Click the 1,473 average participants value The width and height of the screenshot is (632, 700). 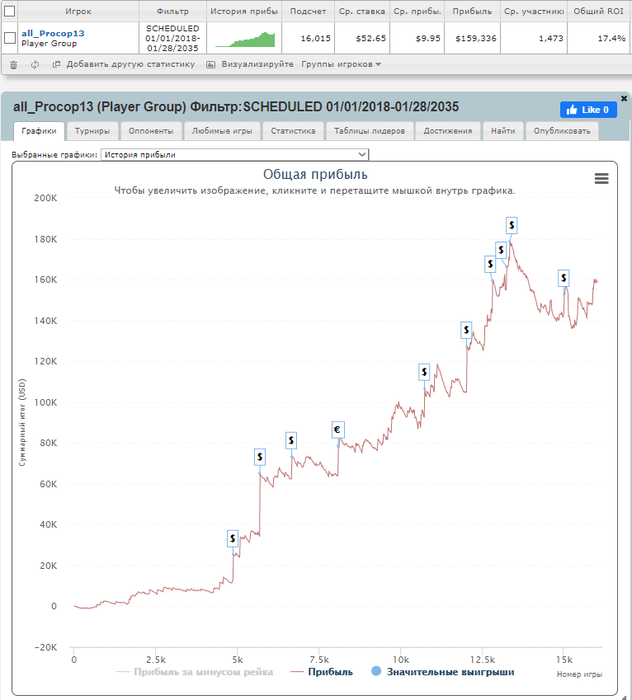point(551,38)
